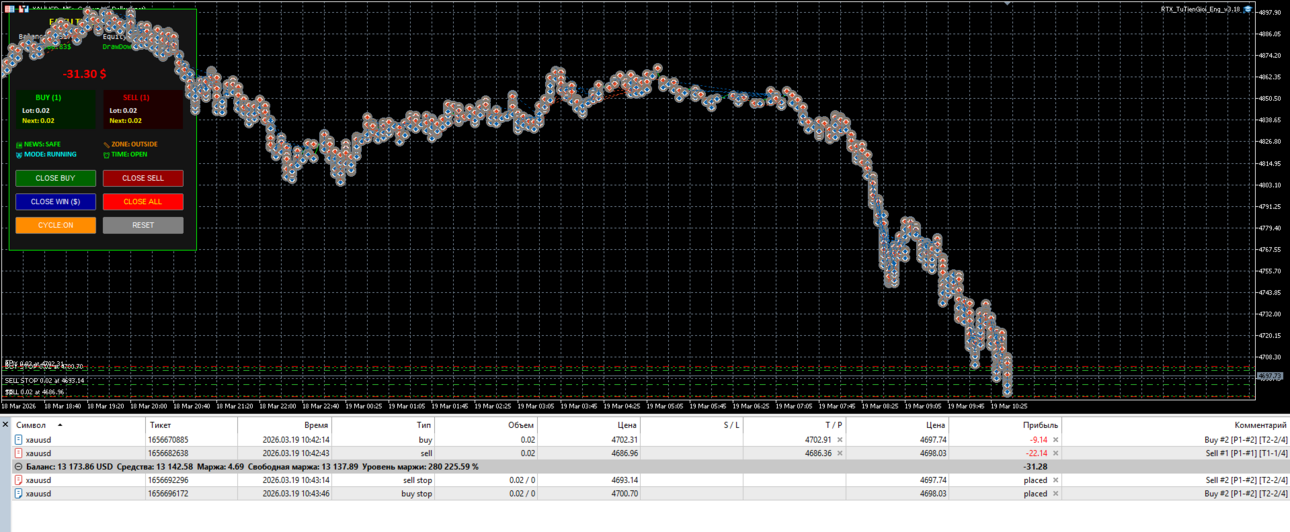Remove take profit 4686.36 with its X
The height and width of the screenshot is (532, 1290).
click(840, 453)
